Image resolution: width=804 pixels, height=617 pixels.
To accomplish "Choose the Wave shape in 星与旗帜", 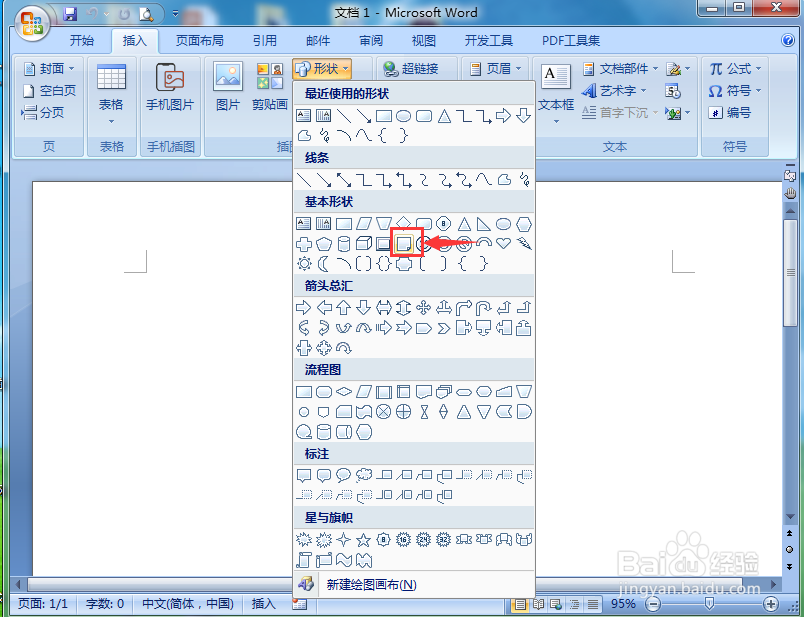I will point(344,560).
